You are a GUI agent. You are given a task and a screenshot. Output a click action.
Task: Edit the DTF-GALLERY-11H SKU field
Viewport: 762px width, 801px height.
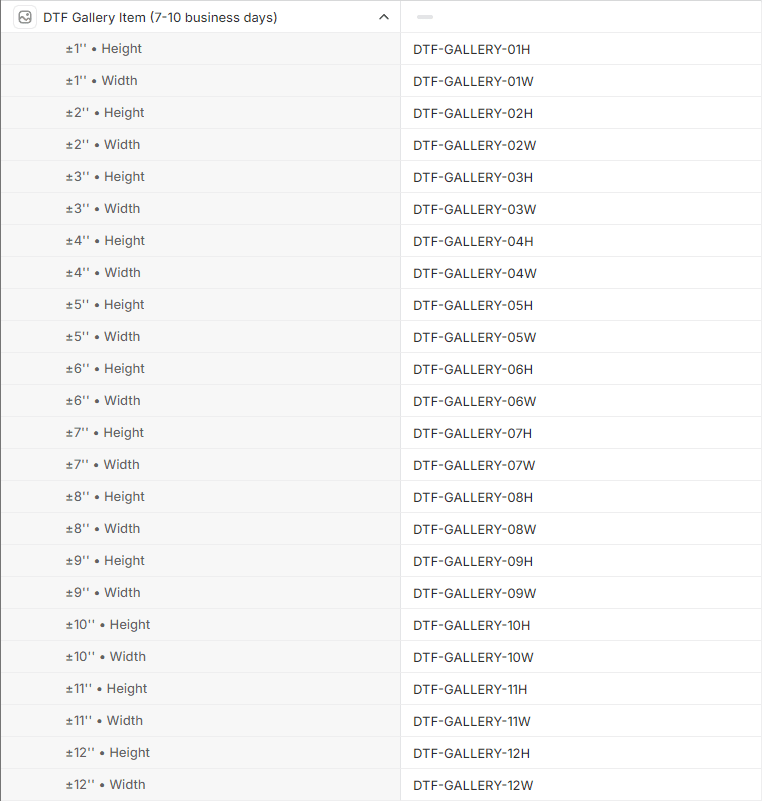[470, 689]
